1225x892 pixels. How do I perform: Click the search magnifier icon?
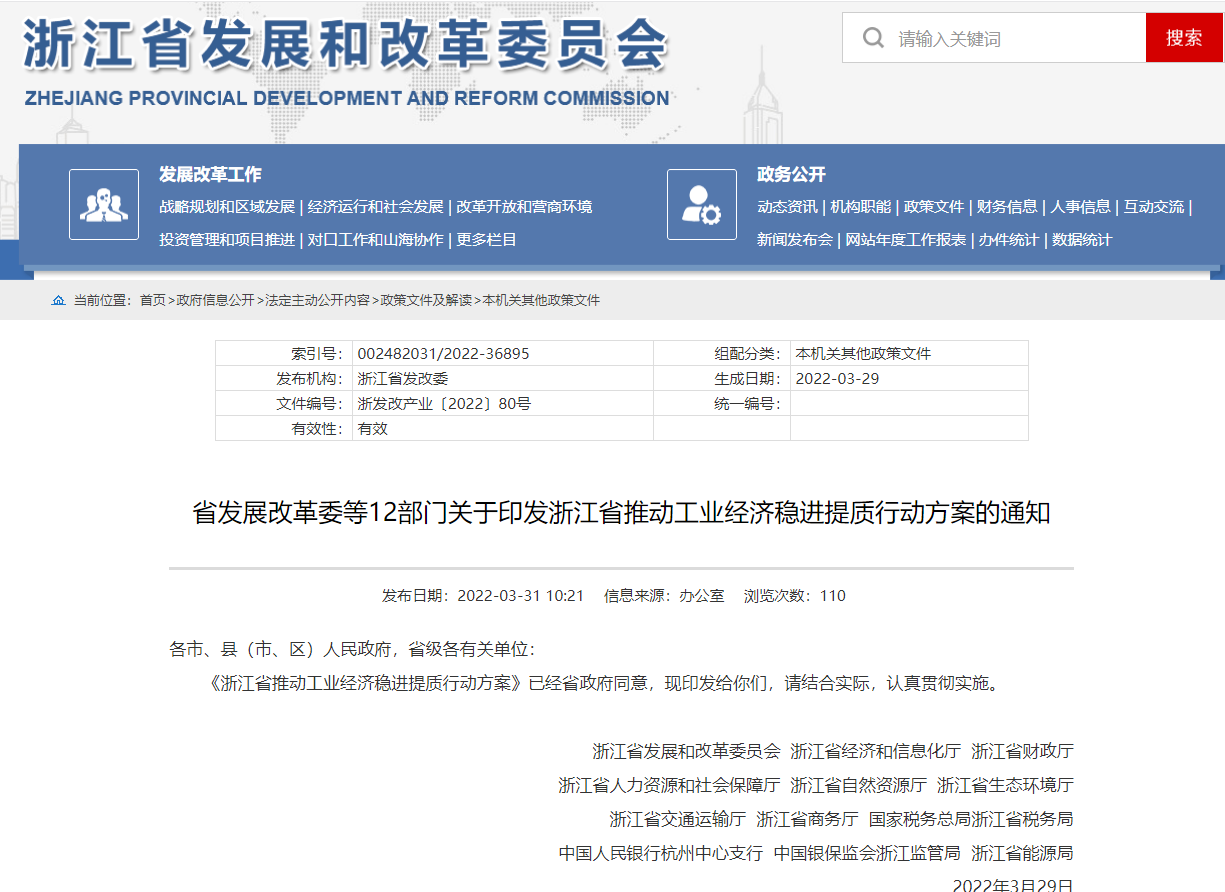click(x=873, y=38)
